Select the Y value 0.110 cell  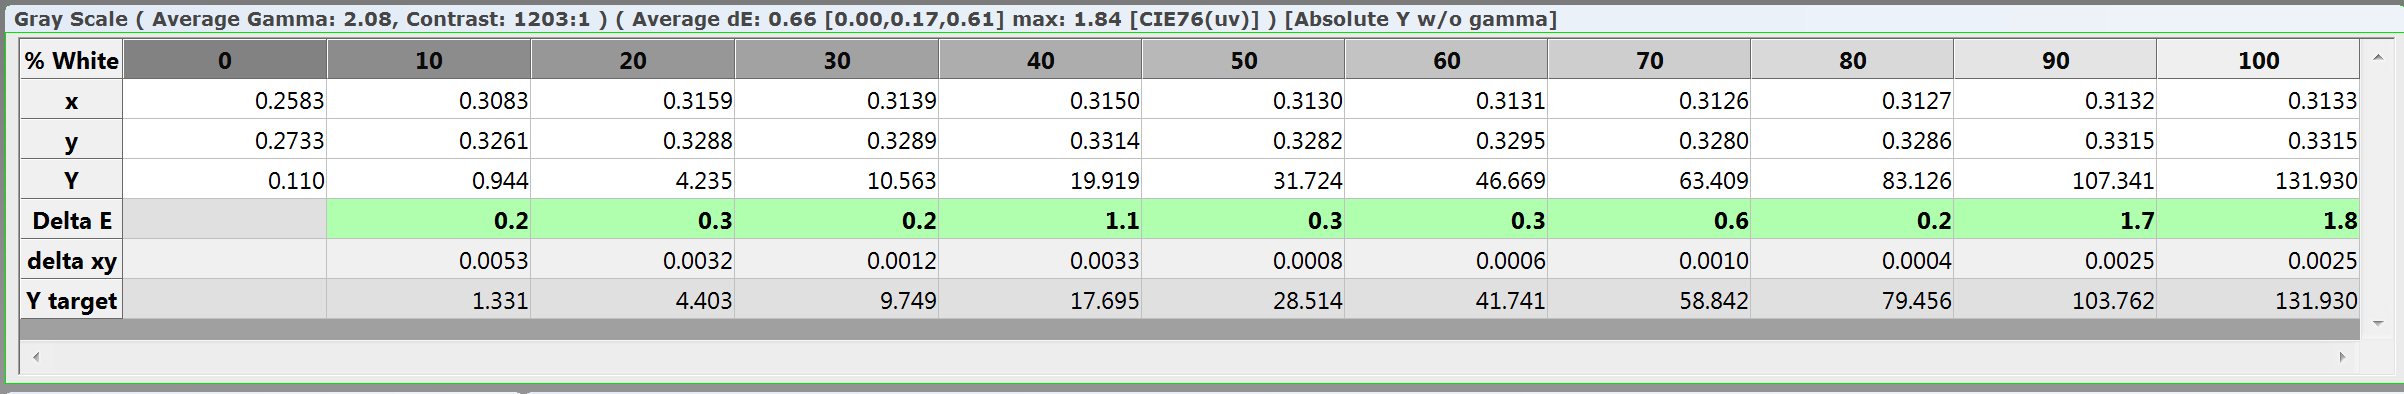[225, 180]
